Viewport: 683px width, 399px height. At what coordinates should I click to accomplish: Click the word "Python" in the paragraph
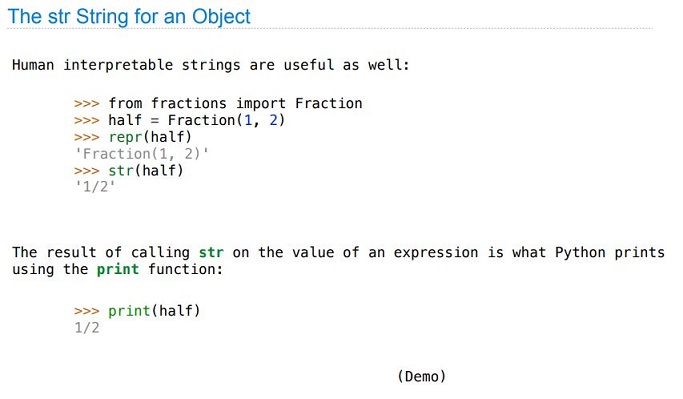(x=580, y=253)
